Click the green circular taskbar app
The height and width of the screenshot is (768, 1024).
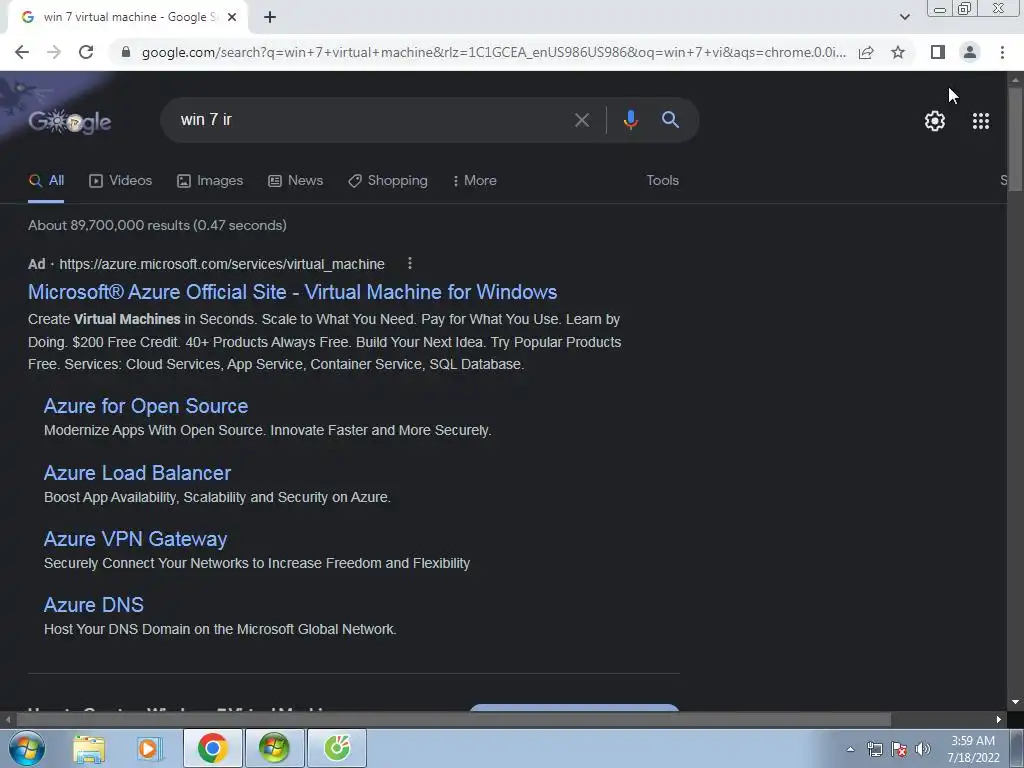(337, 748)
